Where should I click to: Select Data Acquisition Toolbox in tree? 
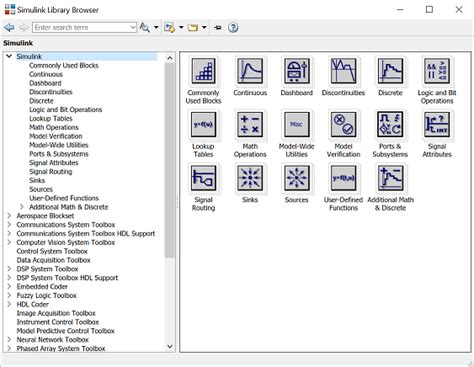pos(54,260)
